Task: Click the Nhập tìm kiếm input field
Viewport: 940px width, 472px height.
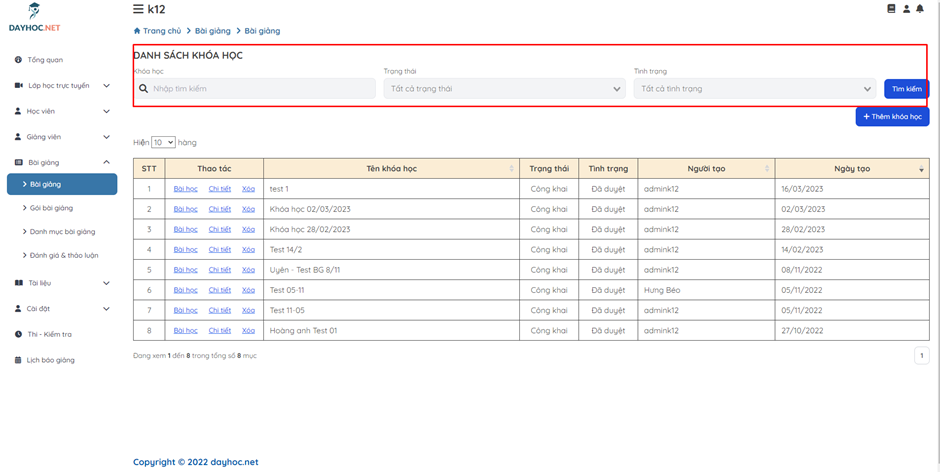Action: pyautogui.click(x=262, y=89)
